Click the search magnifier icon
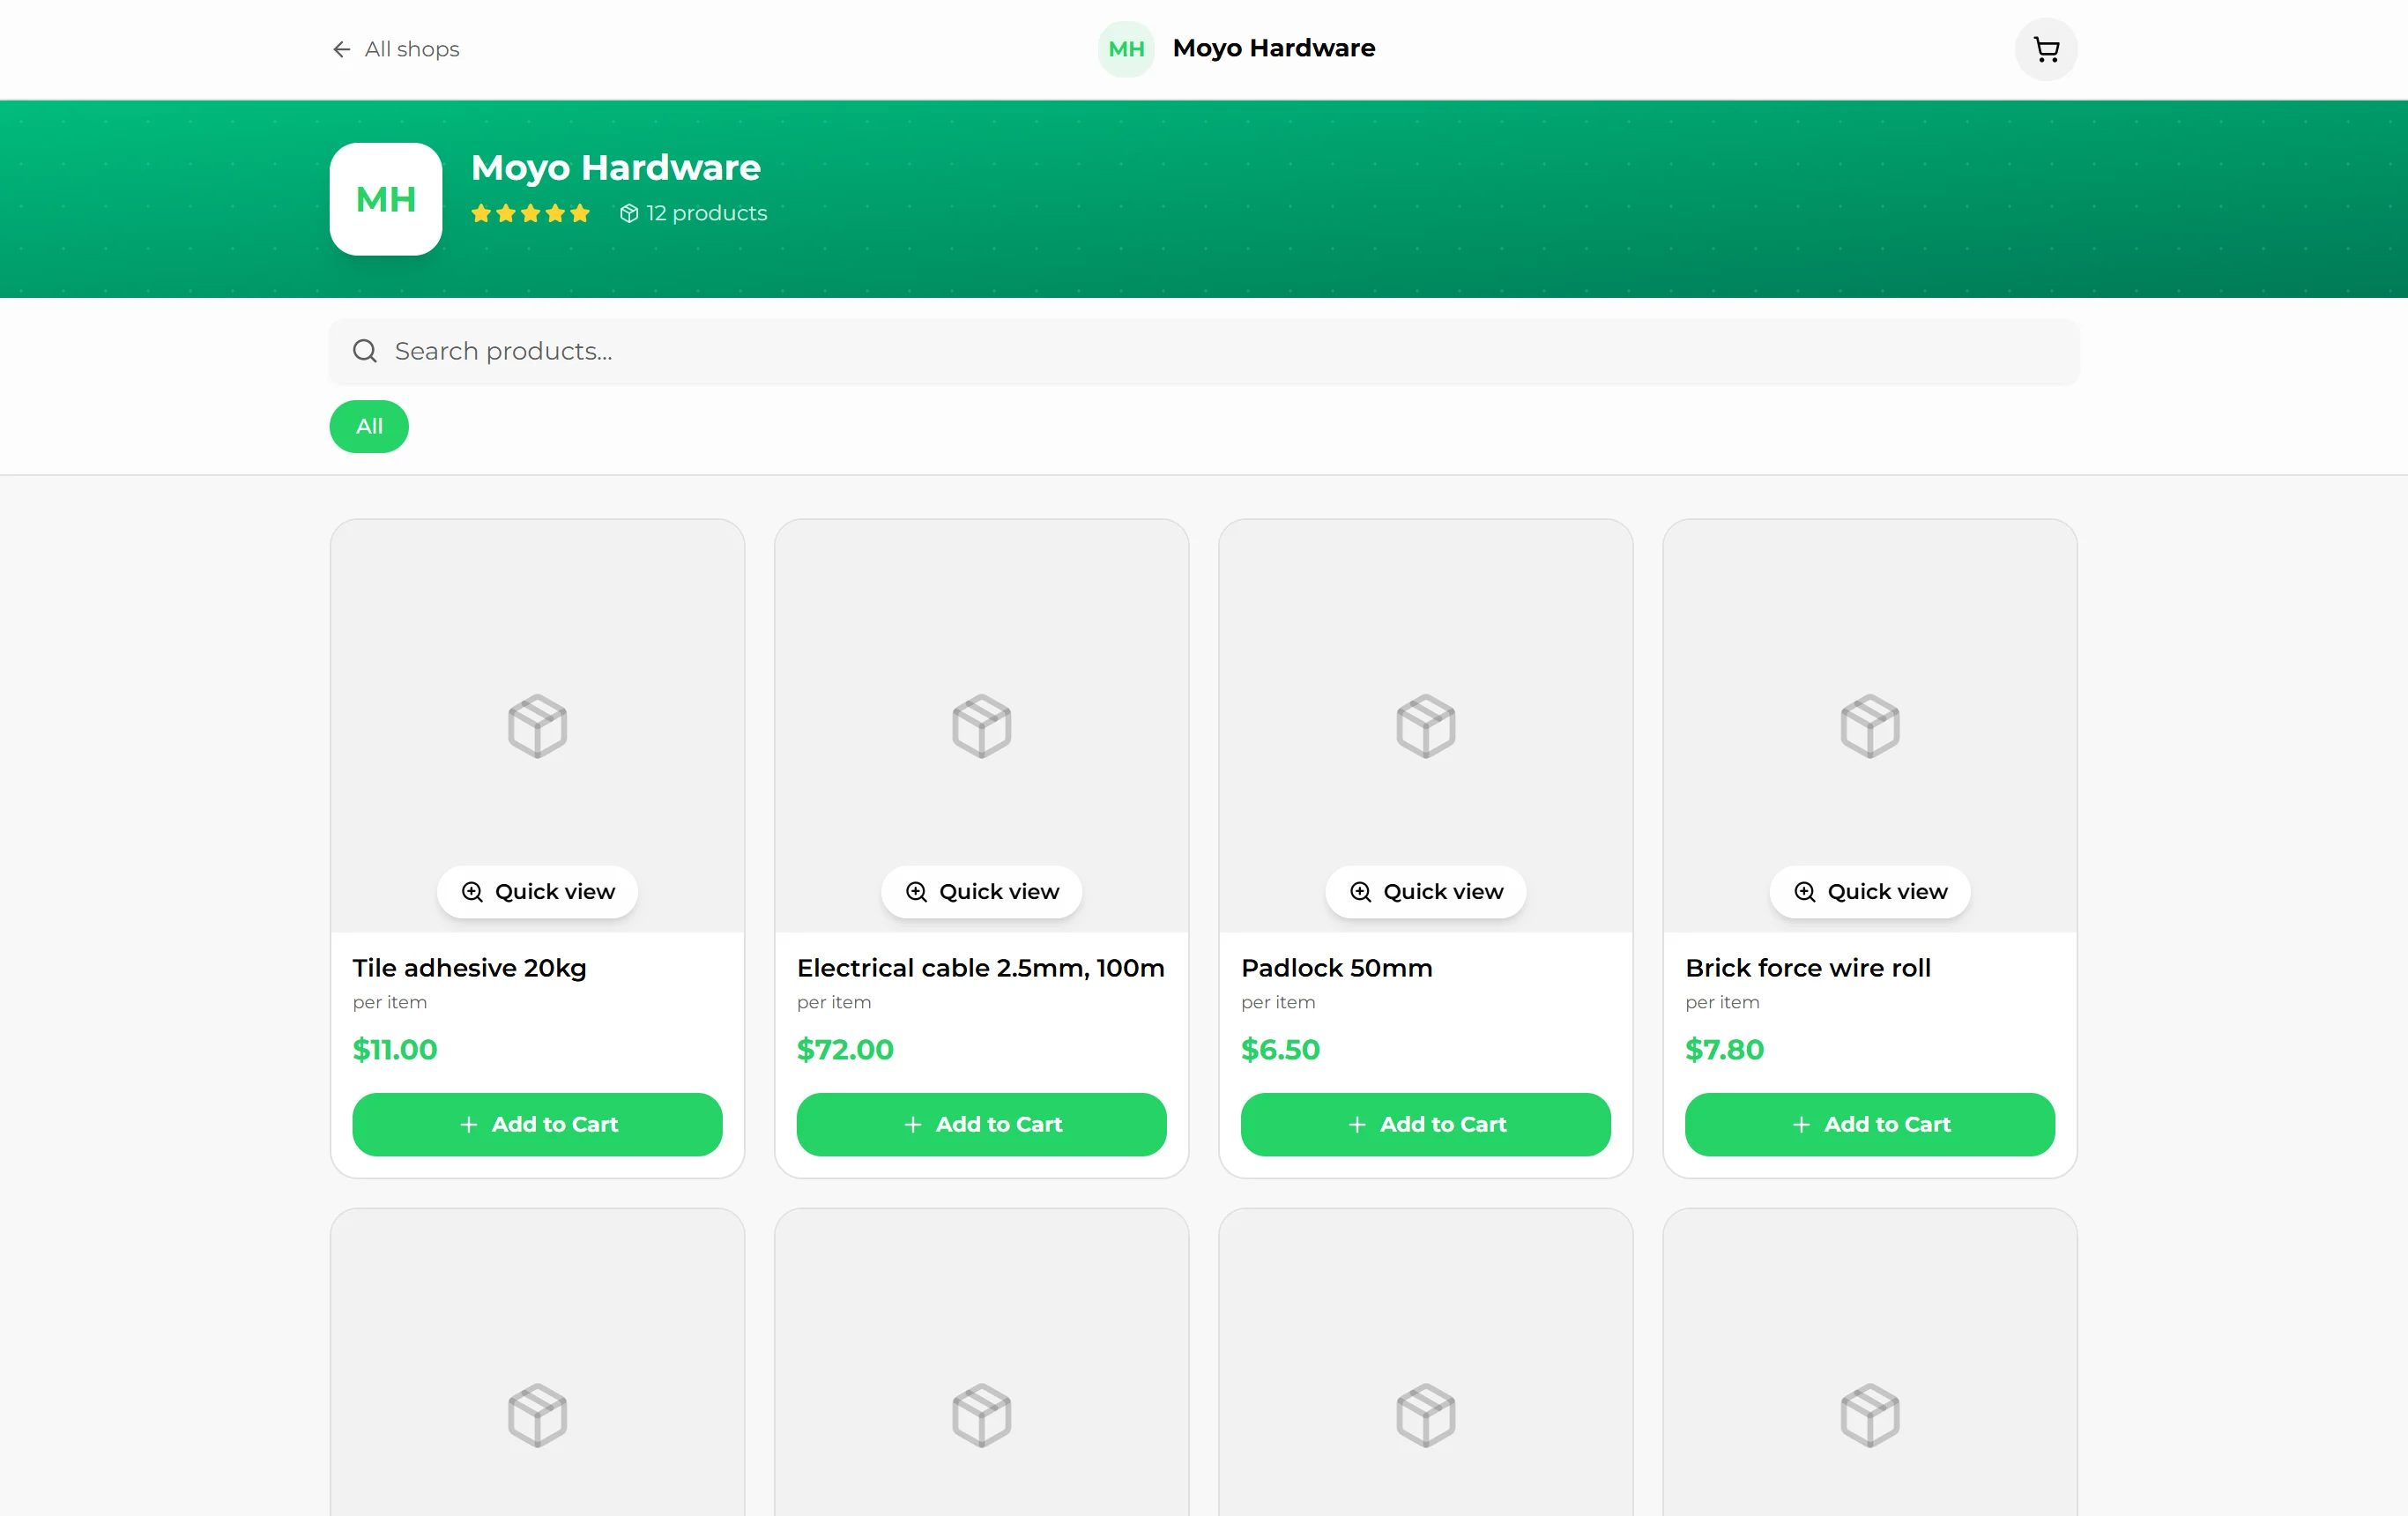 tap(365, 351)
